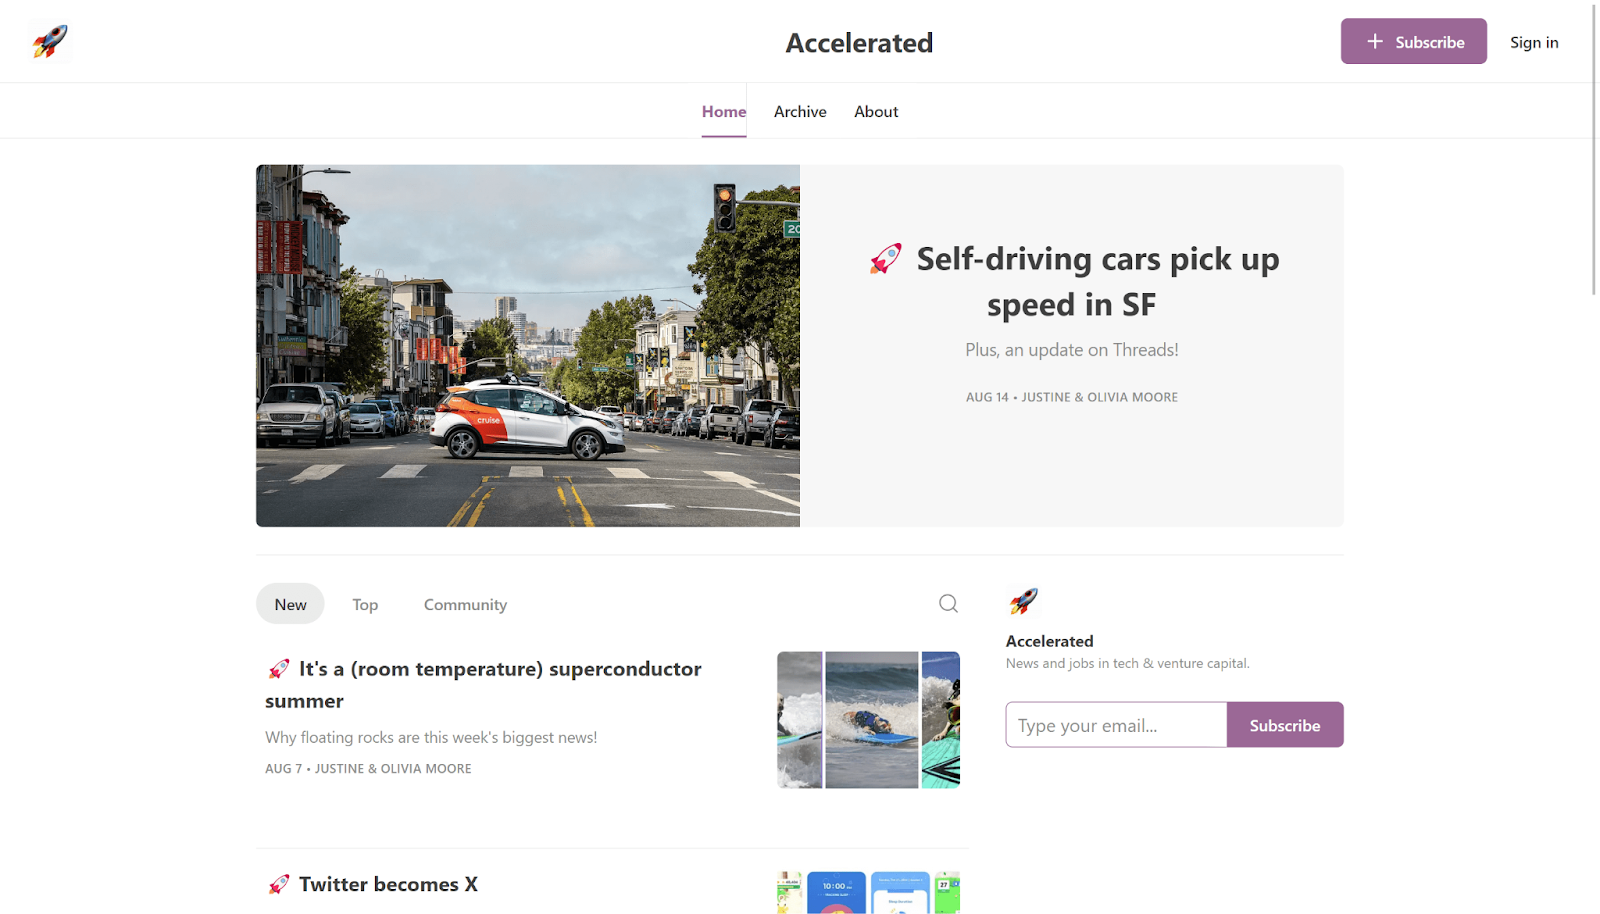Switch to the Archive tab
The height and width of the screenshot is (914, 1600).
[x=799, y=111]
